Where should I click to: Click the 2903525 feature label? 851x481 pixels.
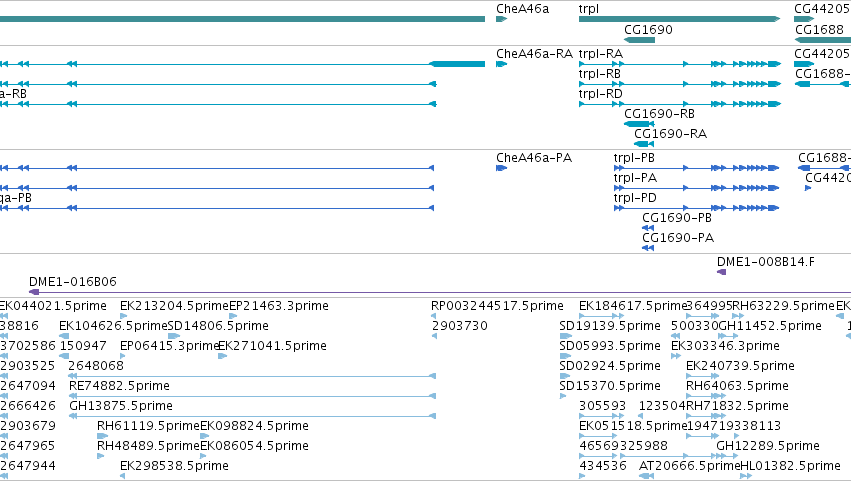28,366
